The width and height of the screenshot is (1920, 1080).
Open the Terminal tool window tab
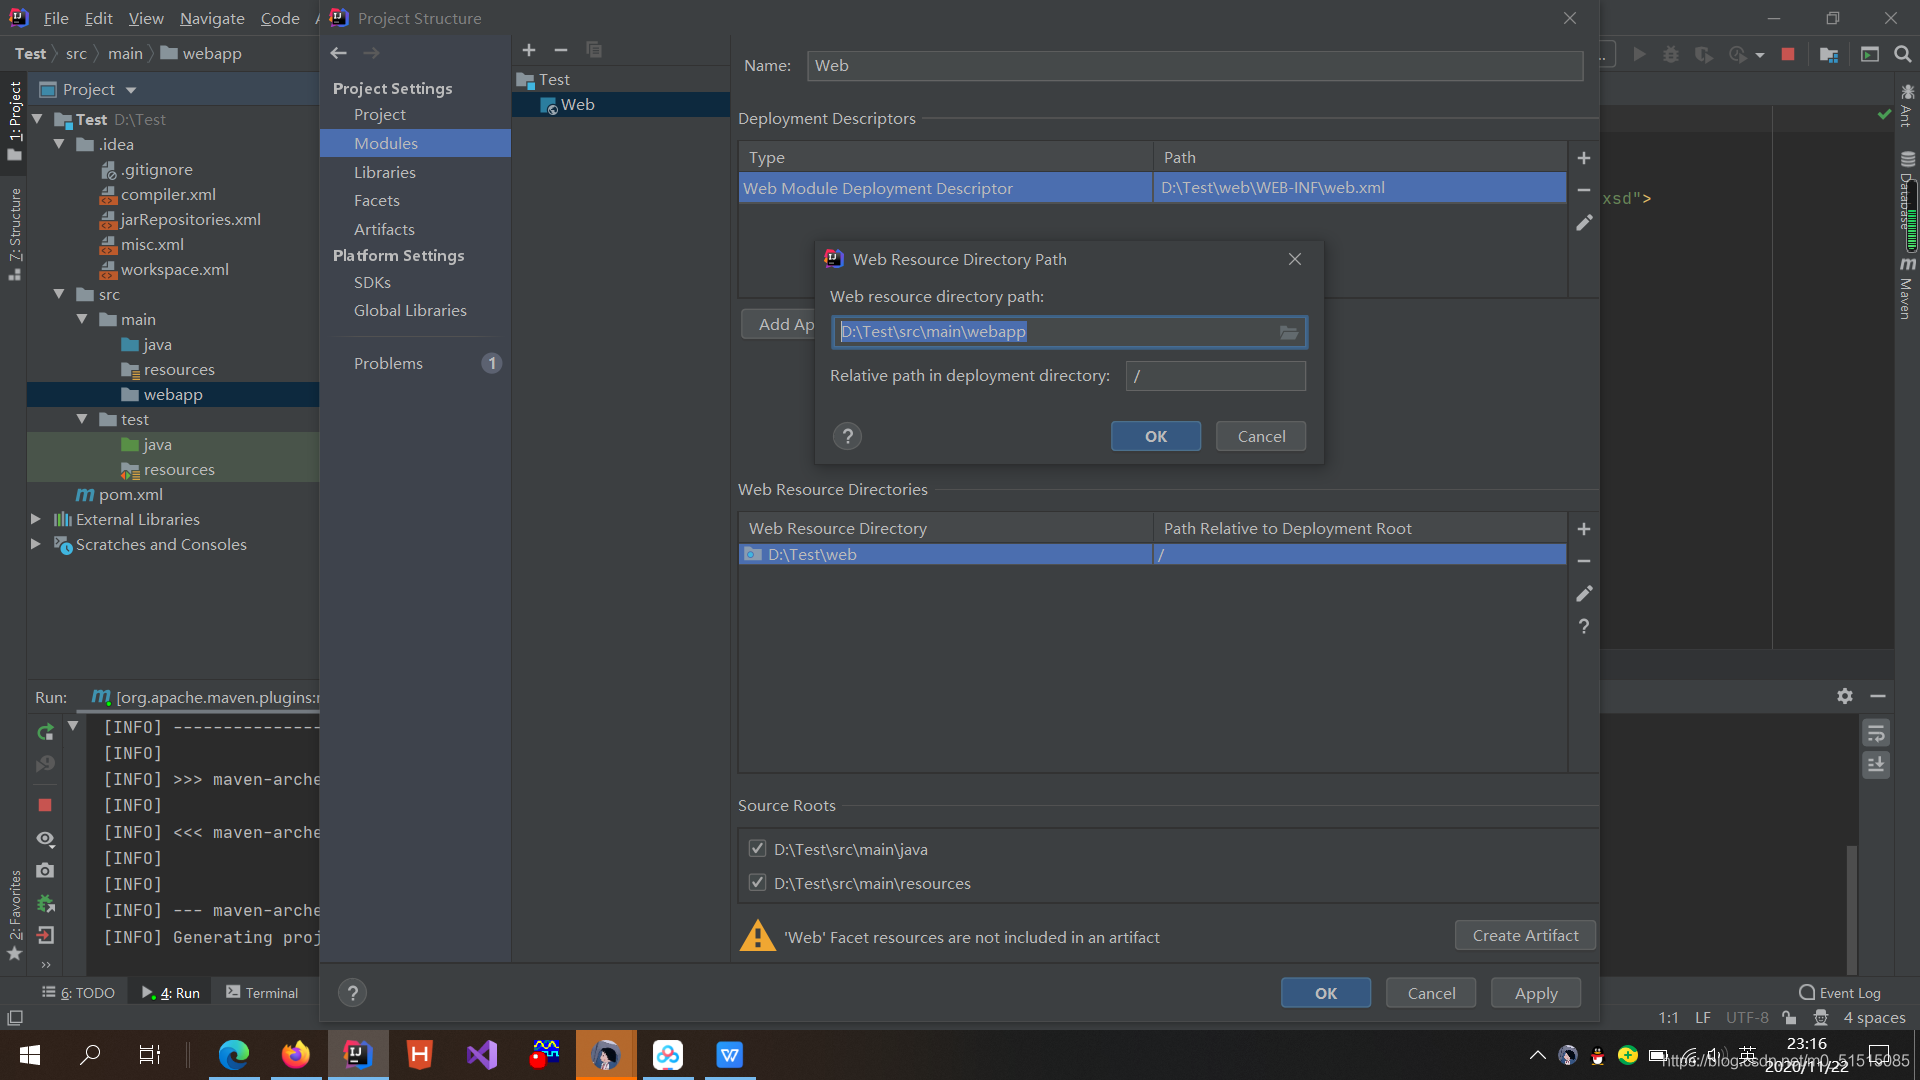tap(262, 993)
